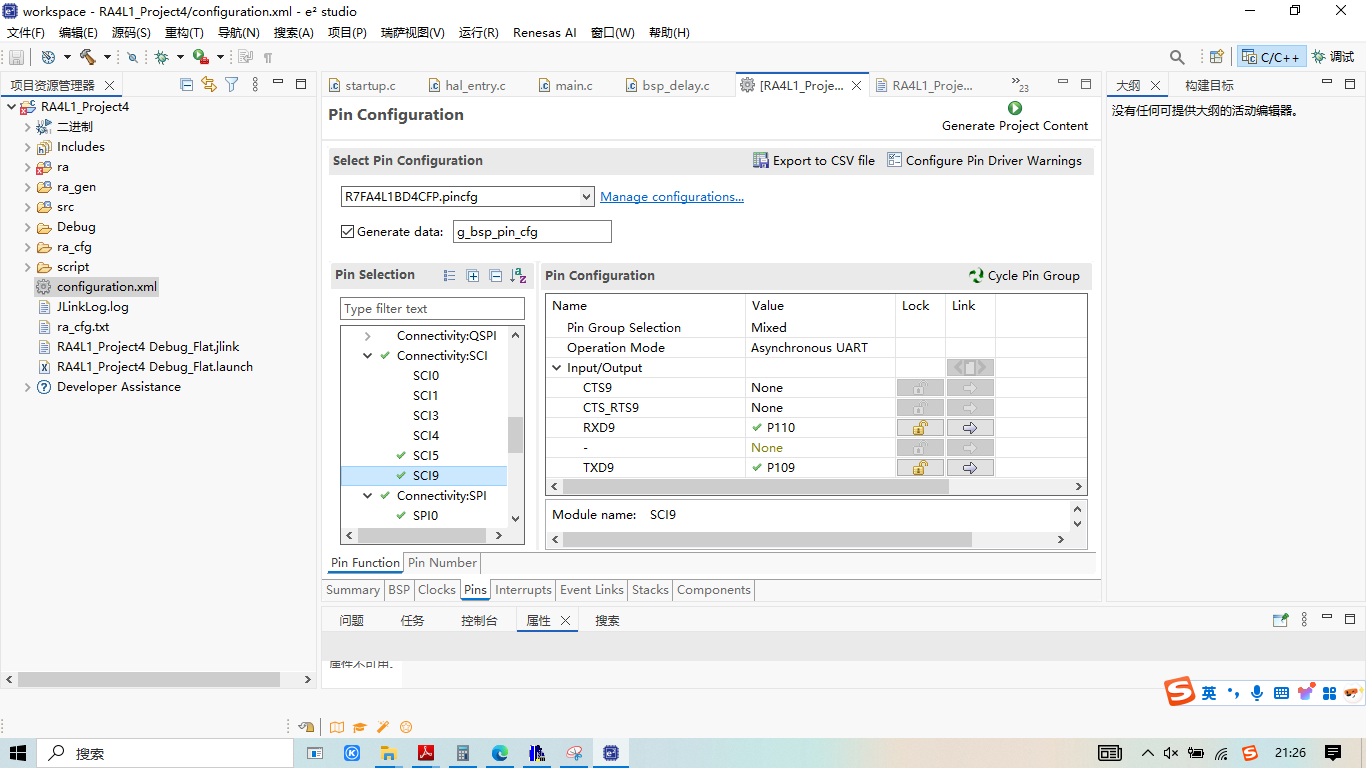The width and height of the screenshot is (1366, 768).
Task: Click the link arrow for TXD9
Action: (x=970, y=468)
